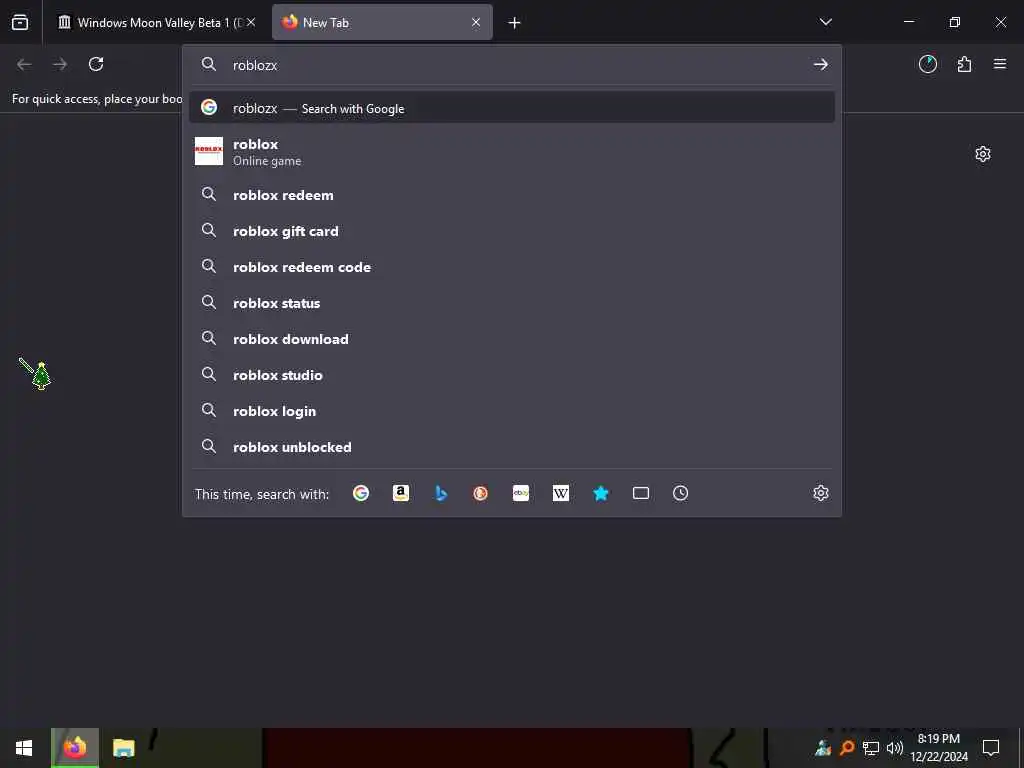
Task: Select the roblox redeem suggestion
Action: (x=512, y=195)
